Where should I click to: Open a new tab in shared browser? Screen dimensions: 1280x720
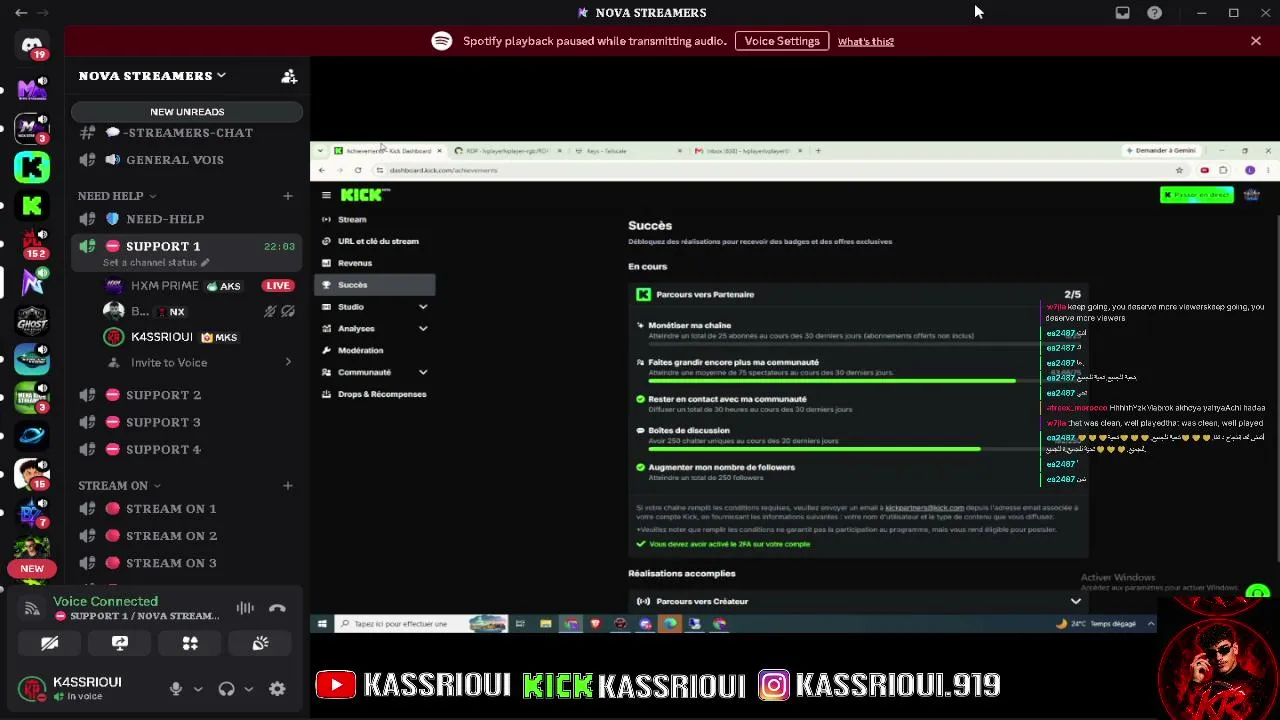818,151
